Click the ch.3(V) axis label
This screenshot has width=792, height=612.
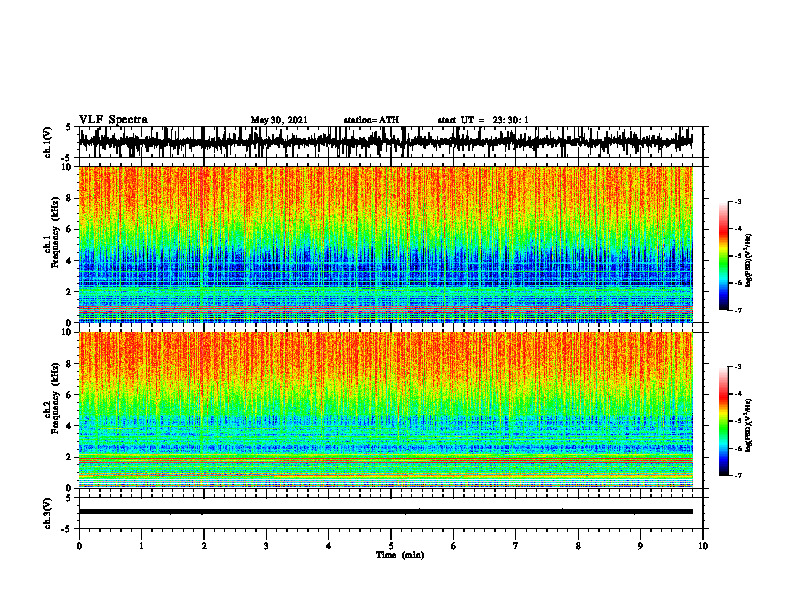click(x=48, y=513)
